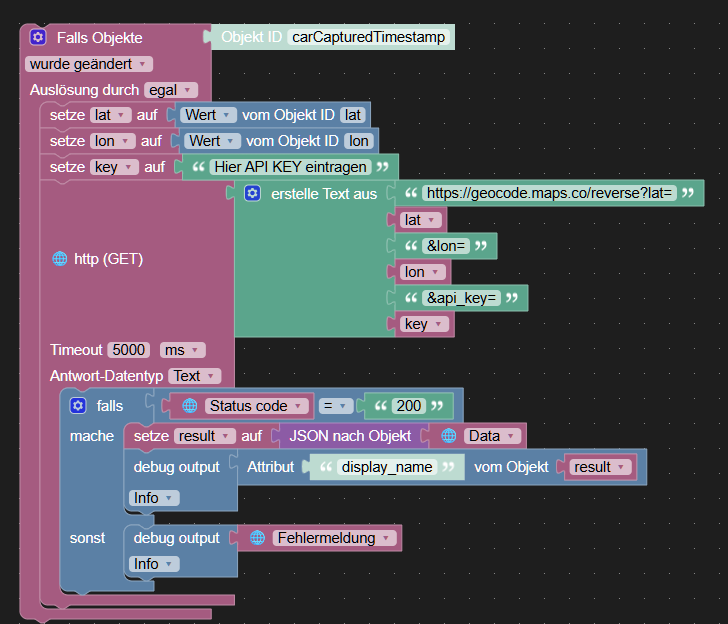
Task: Open the ms timeout unit dropdown
Action: point(182,350)
